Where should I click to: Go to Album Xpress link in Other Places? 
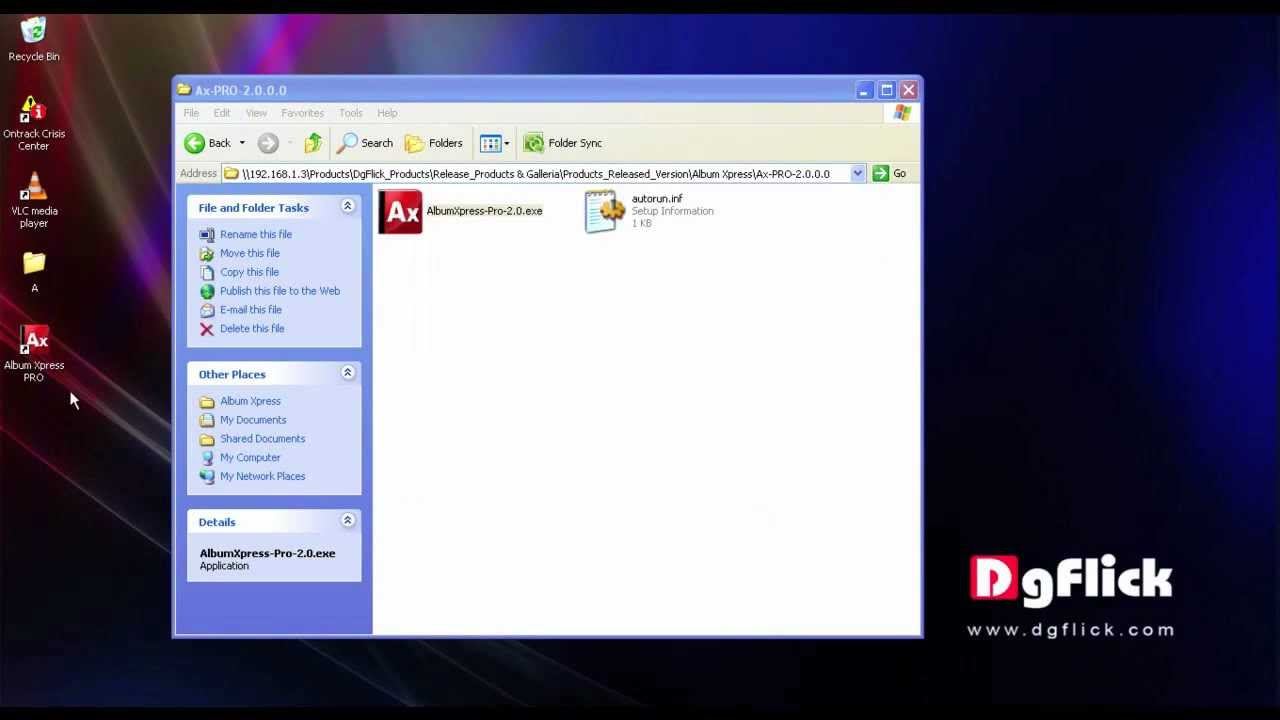point(250,401)
